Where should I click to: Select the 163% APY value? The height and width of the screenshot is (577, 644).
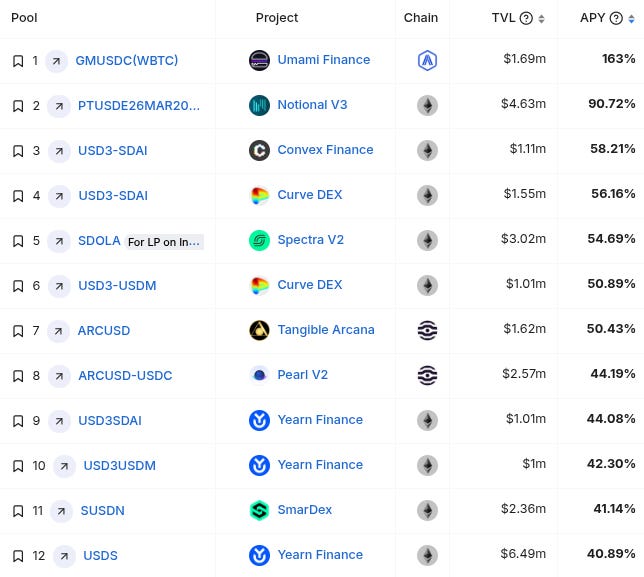click(619, 59)
